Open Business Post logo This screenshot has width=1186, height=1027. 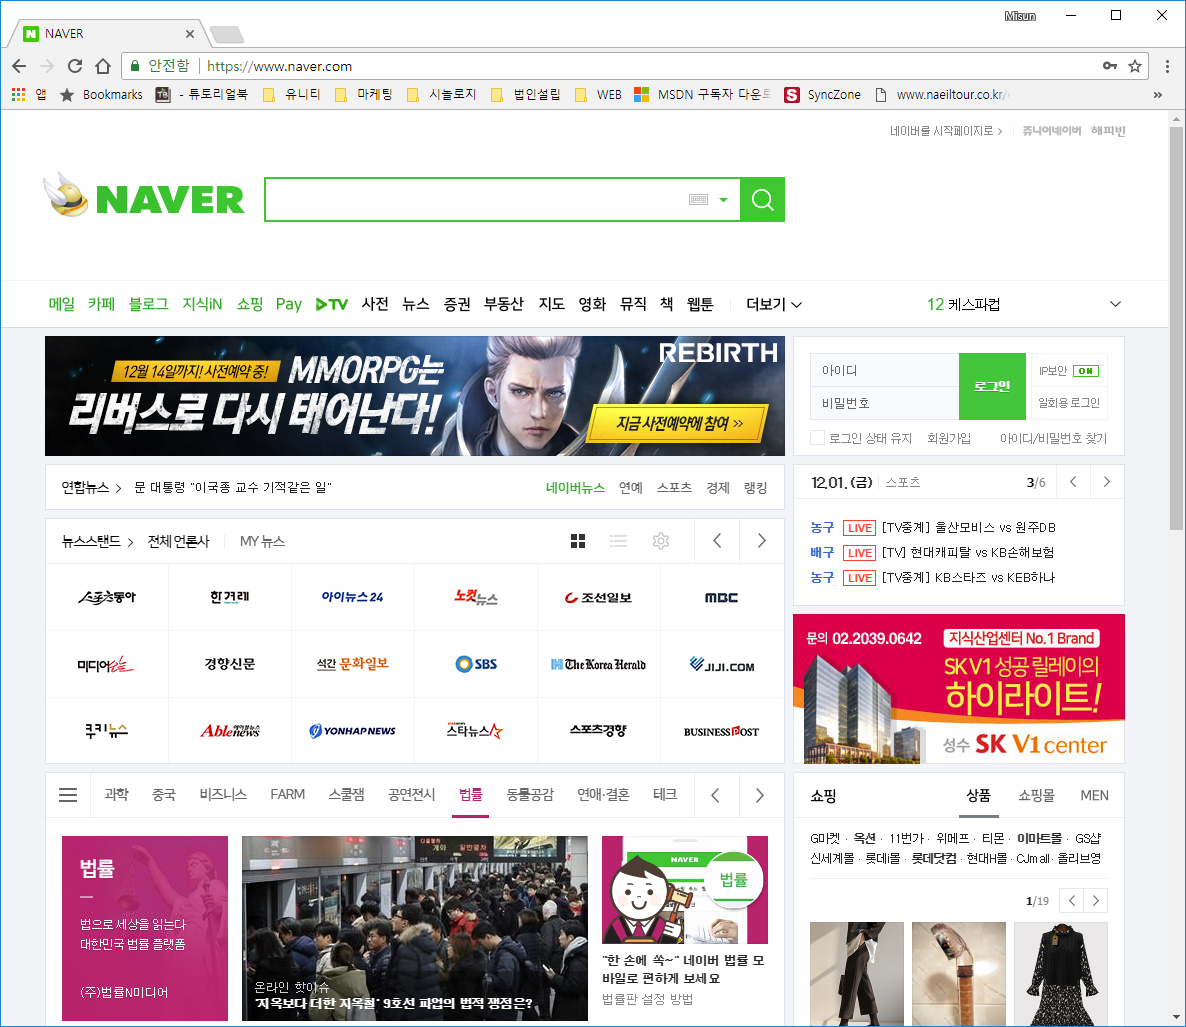click(x=722, y=731)
